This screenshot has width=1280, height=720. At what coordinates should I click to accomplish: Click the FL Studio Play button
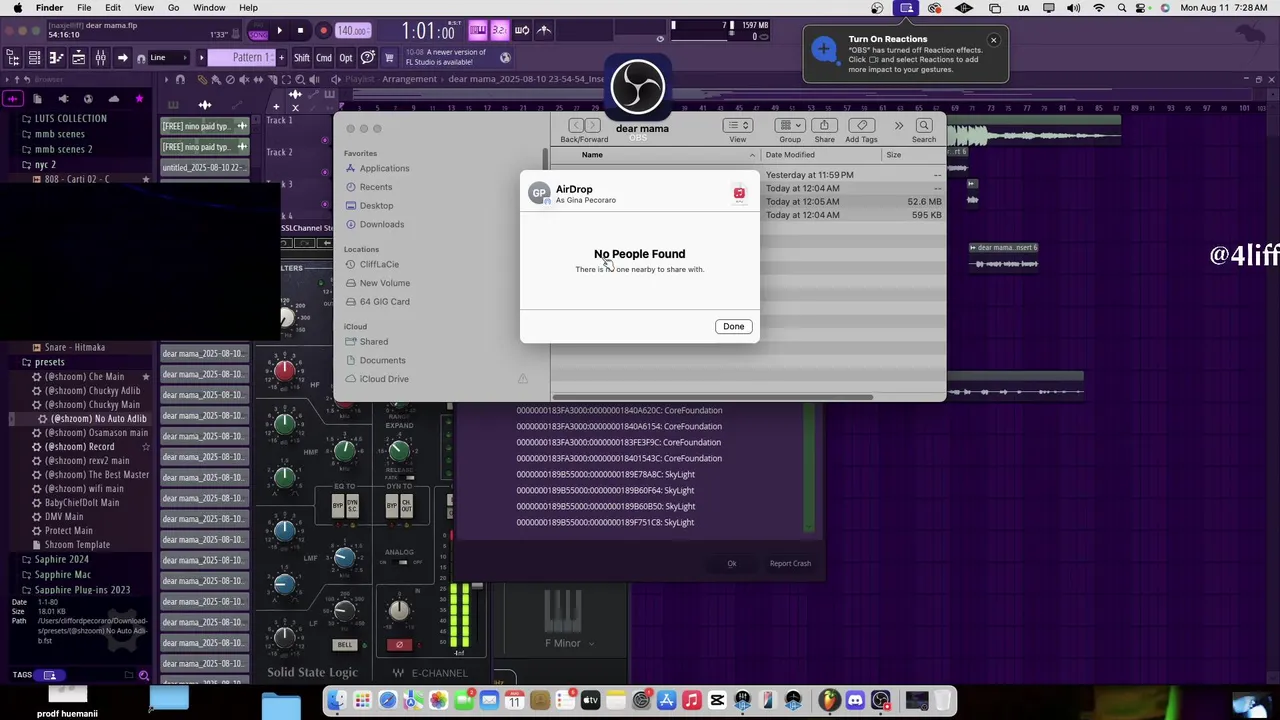point(279,31)
